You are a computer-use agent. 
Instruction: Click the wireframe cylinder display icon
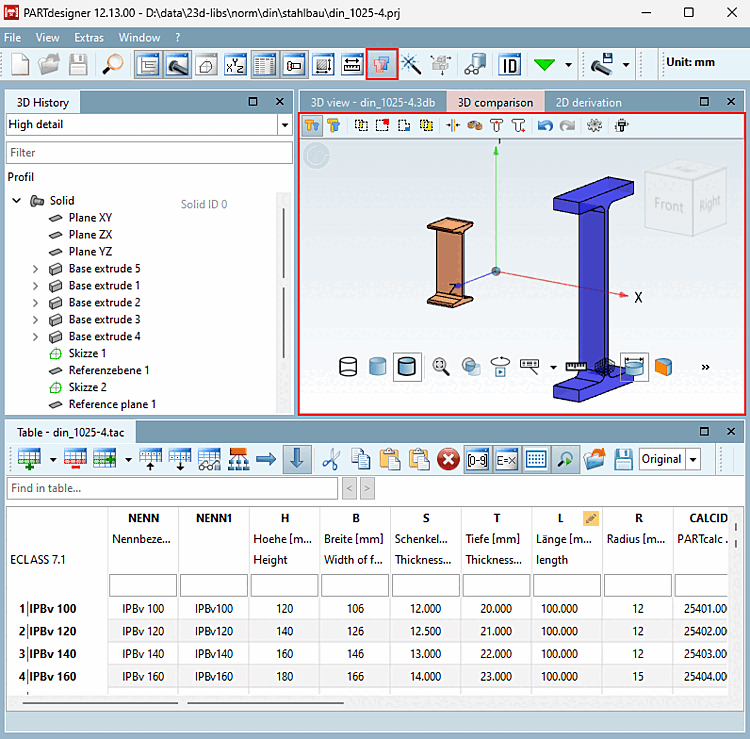[348, 367]
